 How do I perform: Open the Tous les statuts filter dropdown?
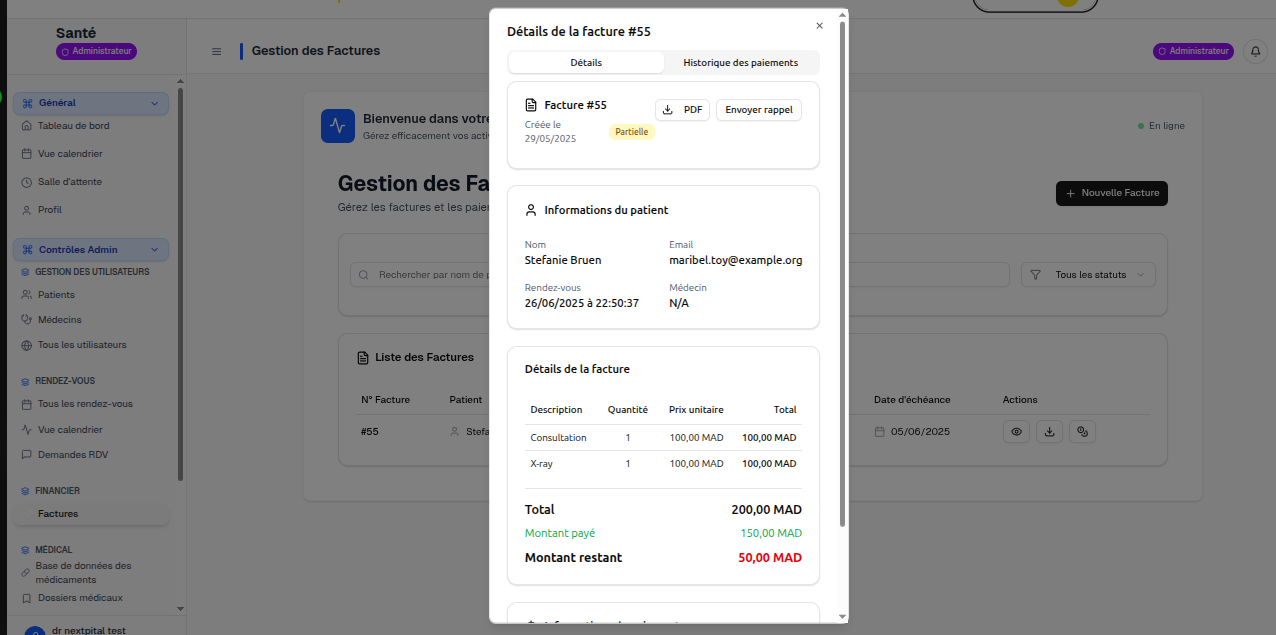[1088, 274]
